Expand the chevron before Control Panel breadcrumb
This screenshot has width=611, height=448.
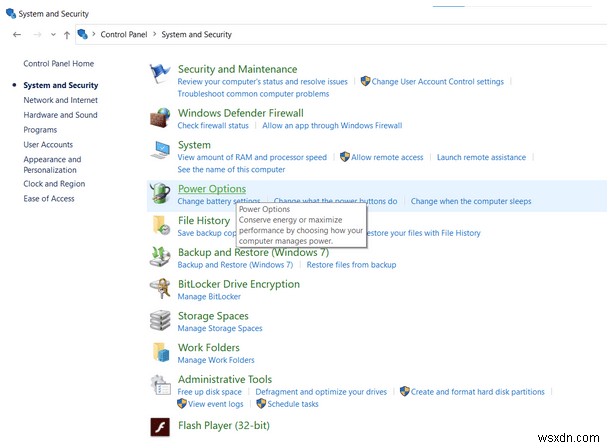click(x=94, y=34)
